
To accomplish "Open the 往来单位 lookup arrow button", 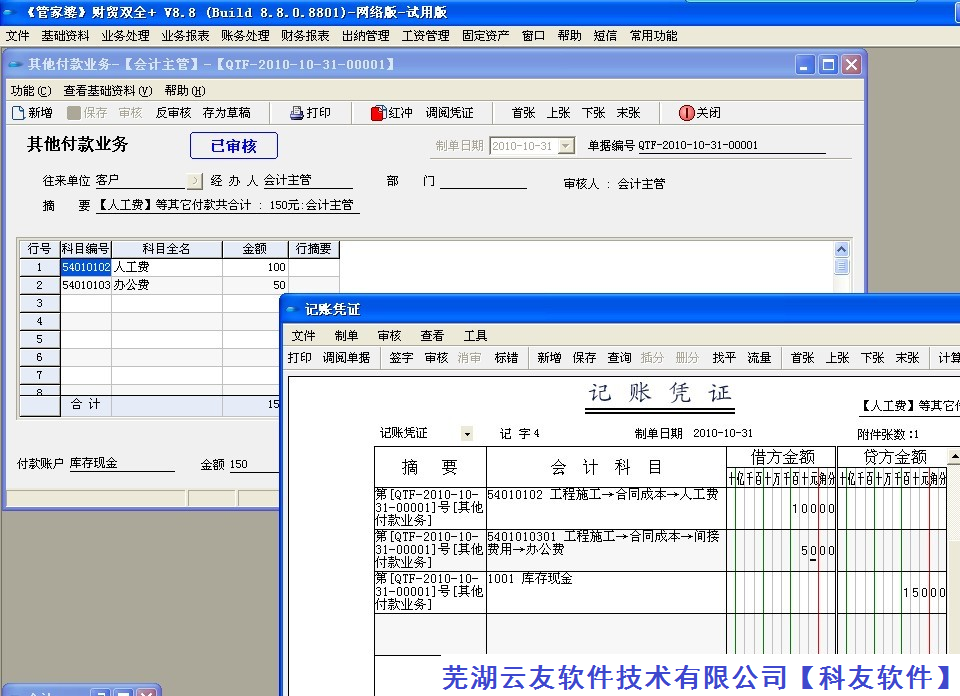I will click(195, 181).
